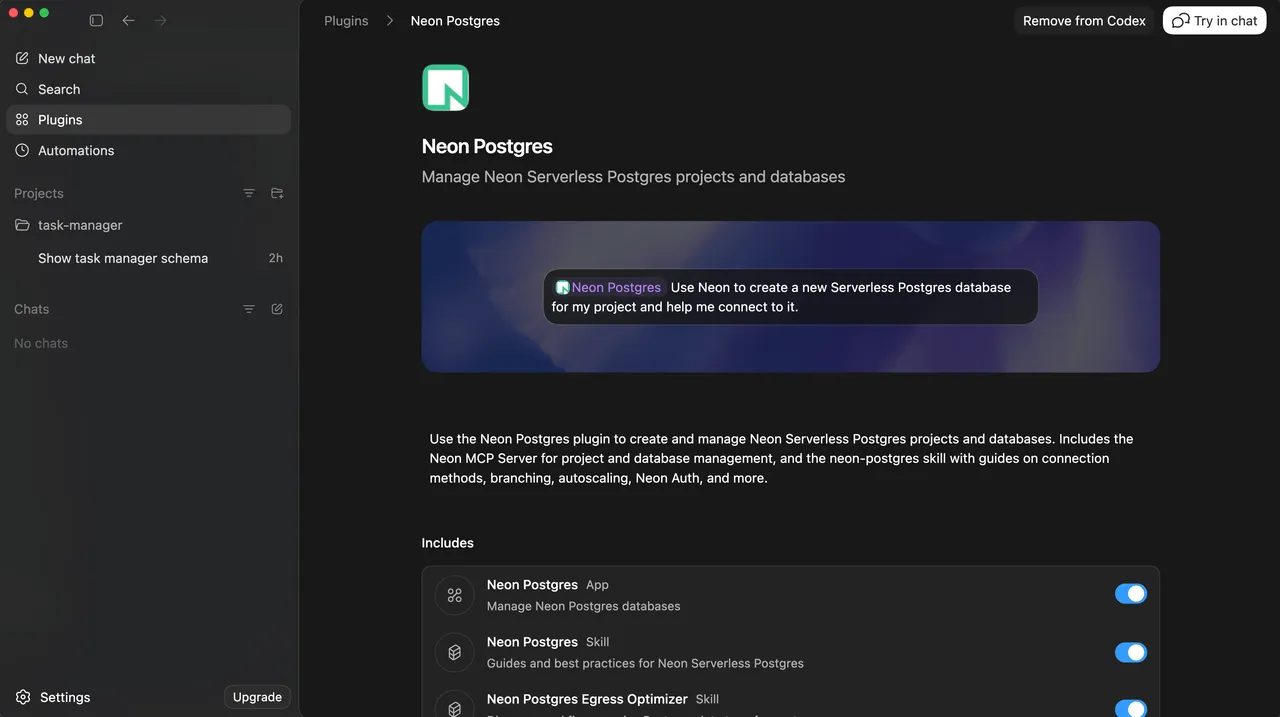Filter projects using the Projects filter icon
Screen dimensions: 1280x717
[x=249, y=193]
